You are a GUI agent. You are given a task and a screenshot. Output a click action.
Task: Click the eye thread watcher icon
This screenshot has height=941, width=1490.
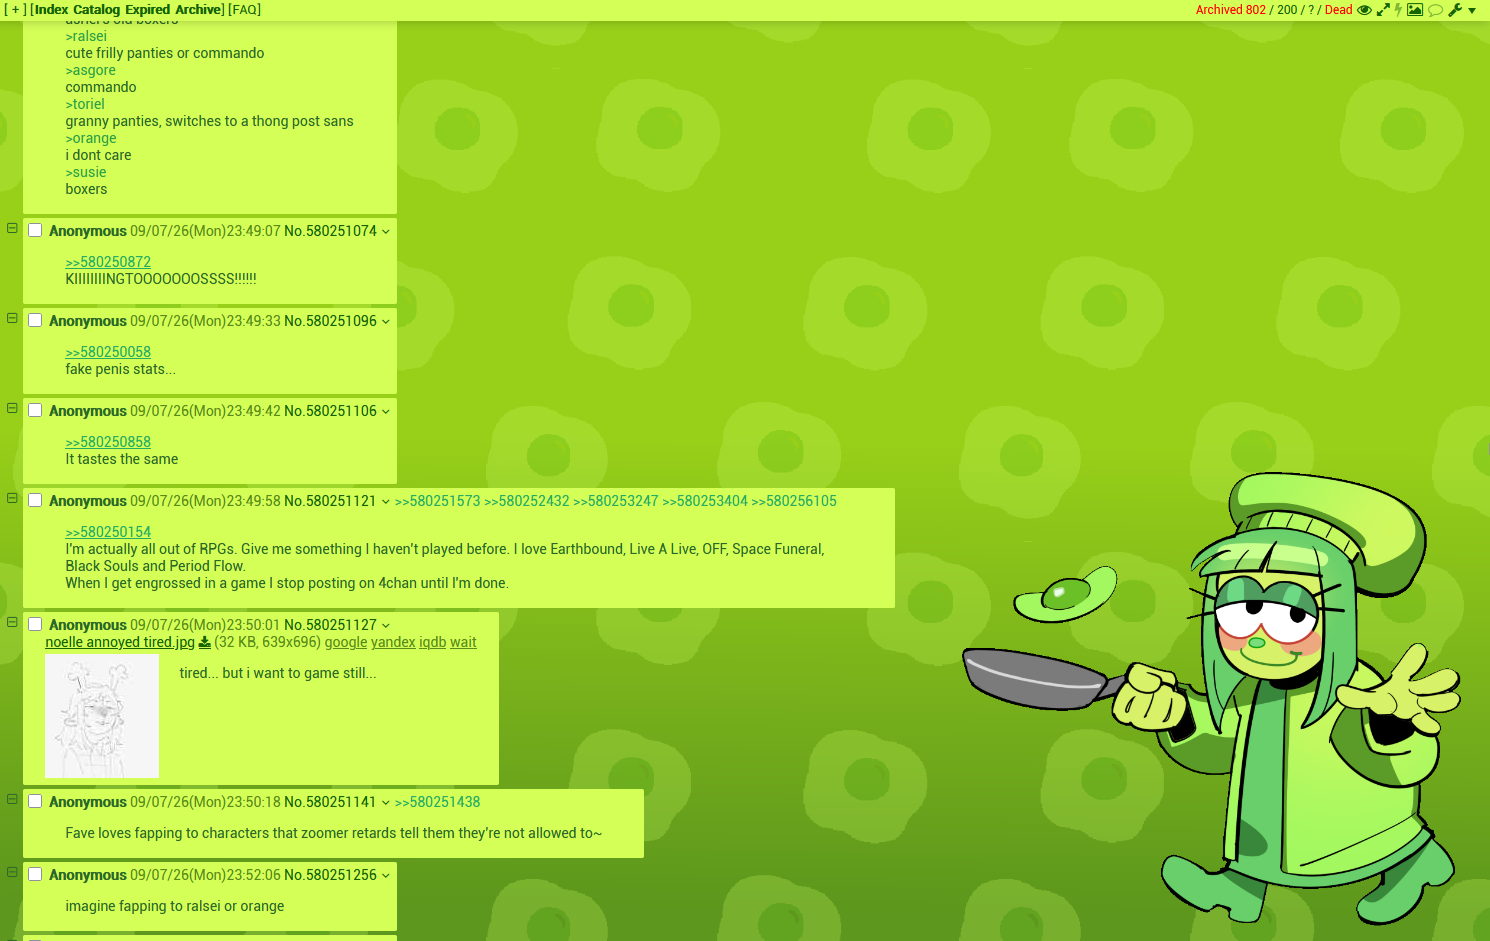coord(1364,10)
